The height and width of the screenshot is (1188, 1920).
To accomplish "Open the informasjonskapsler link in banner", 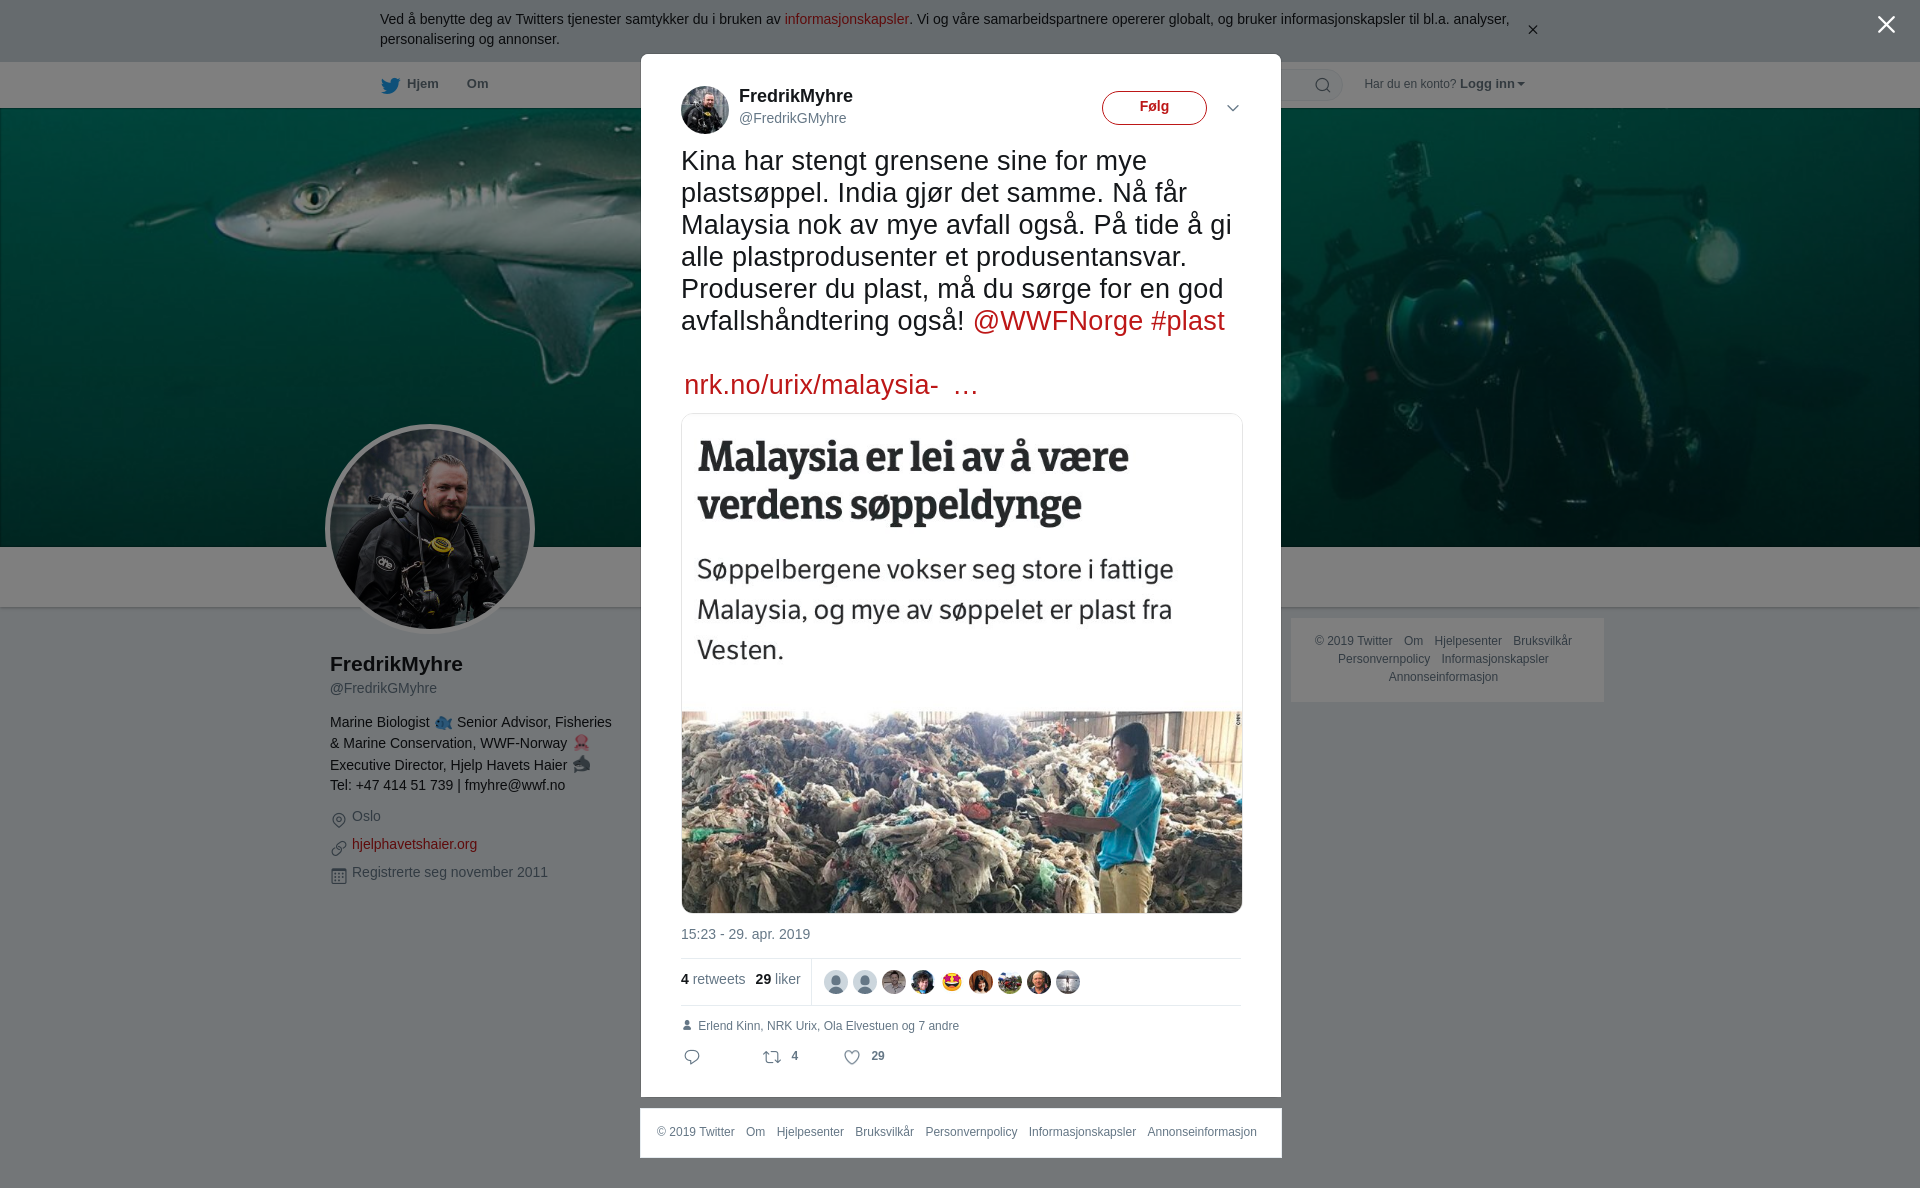I will (846, 19).
